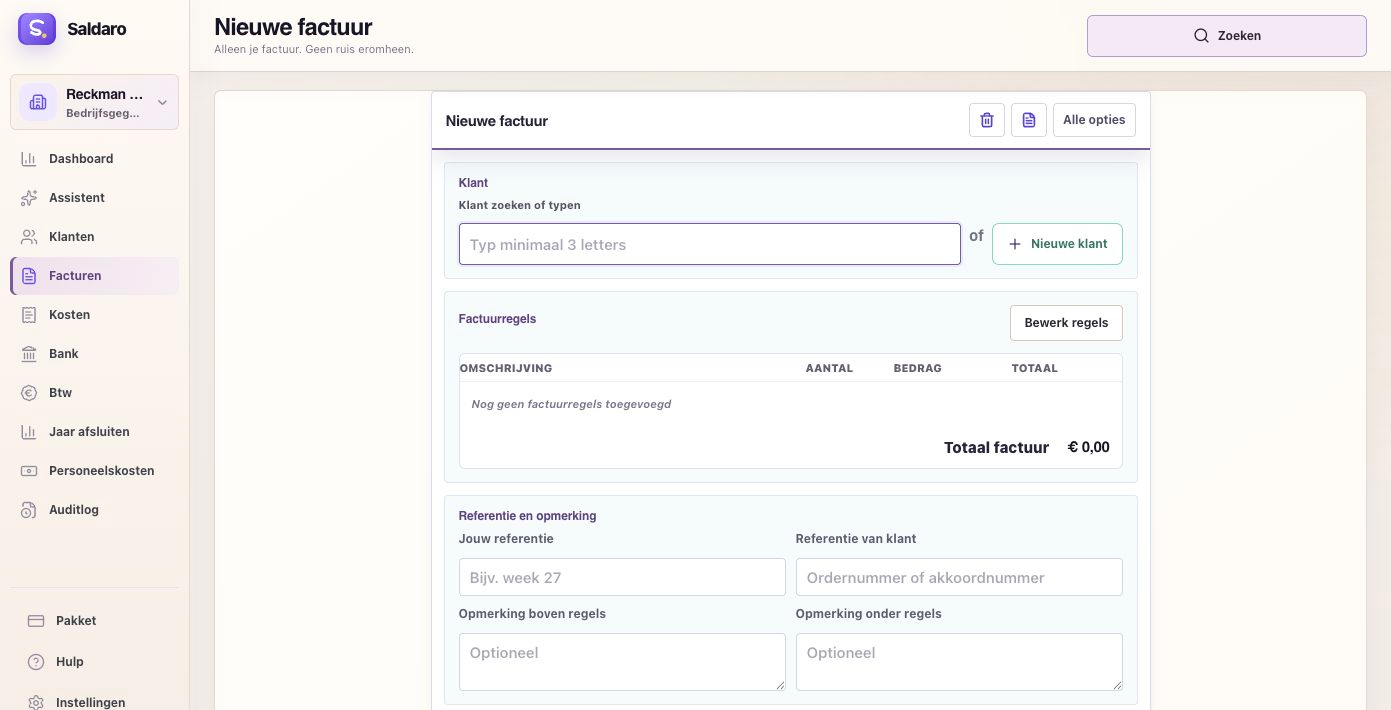The width and height of the screenshot is (1391, 710).
Task: Select Kosten in the sidebar
Action: (95, 315)
